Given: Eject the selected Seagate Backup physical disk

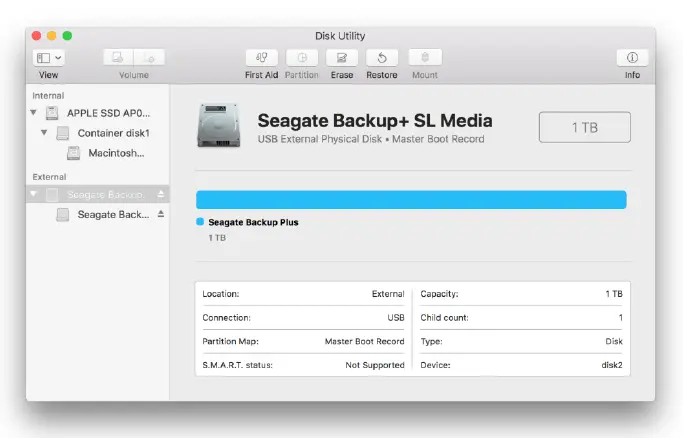Looking at the screenshot, I should tap(161, 194).
